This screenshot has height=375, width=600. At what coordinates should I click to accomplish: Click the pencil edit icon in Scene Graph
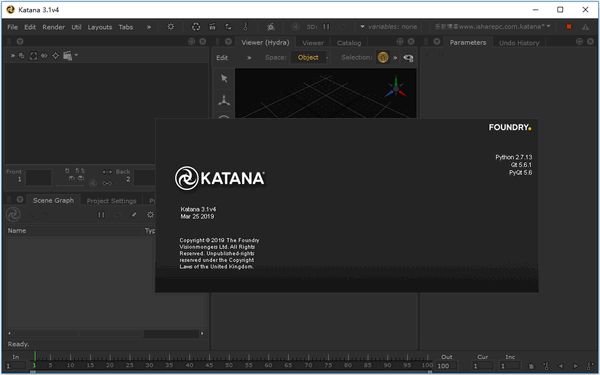134,215
